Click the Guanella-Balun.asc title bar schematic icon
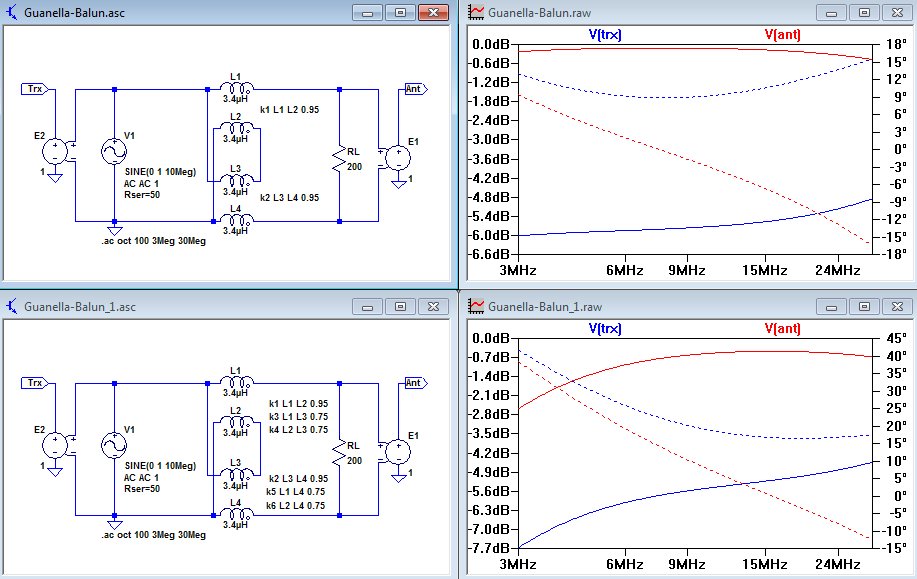 [x=12, y=13]
